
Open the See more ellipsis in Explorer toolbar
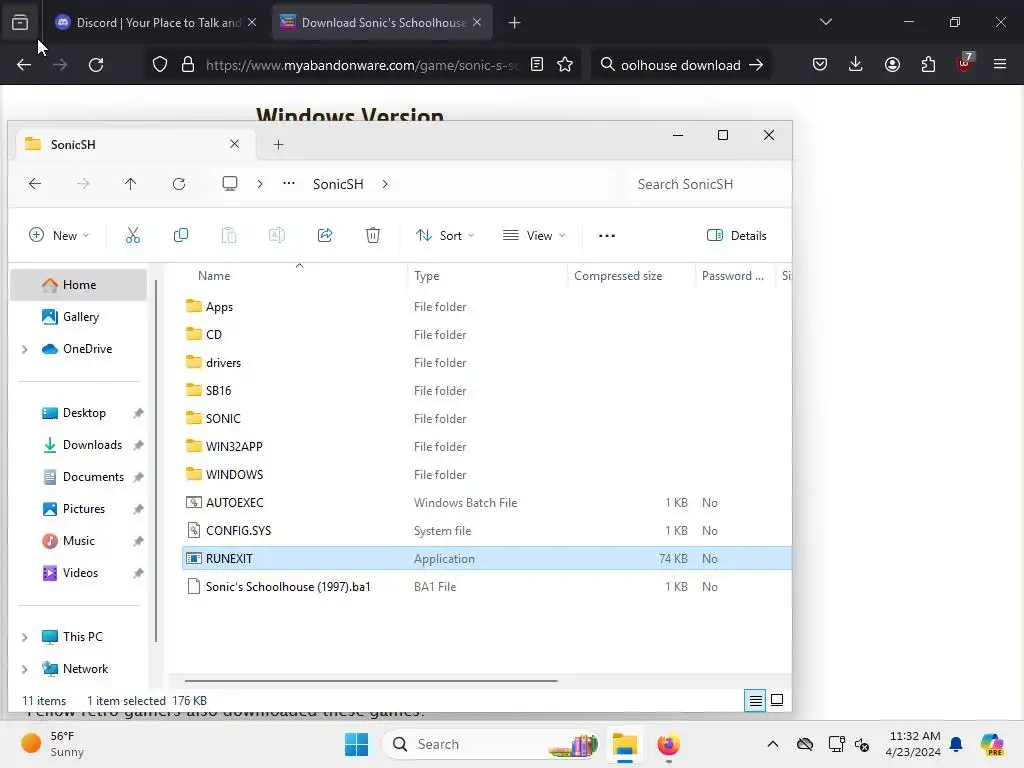point(607,236)
